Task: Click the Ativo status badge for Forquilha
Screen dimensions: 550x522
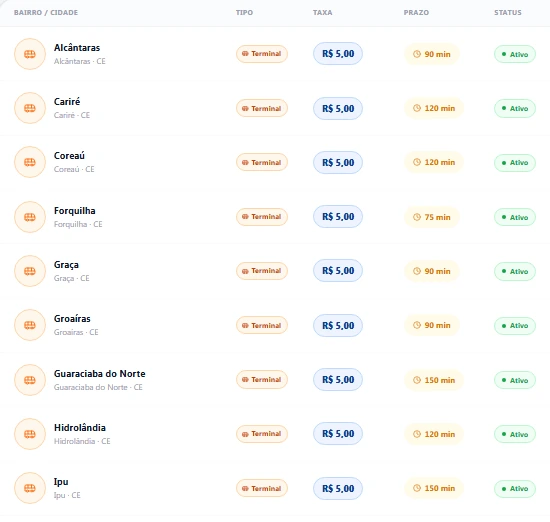Action: point(515,217)
